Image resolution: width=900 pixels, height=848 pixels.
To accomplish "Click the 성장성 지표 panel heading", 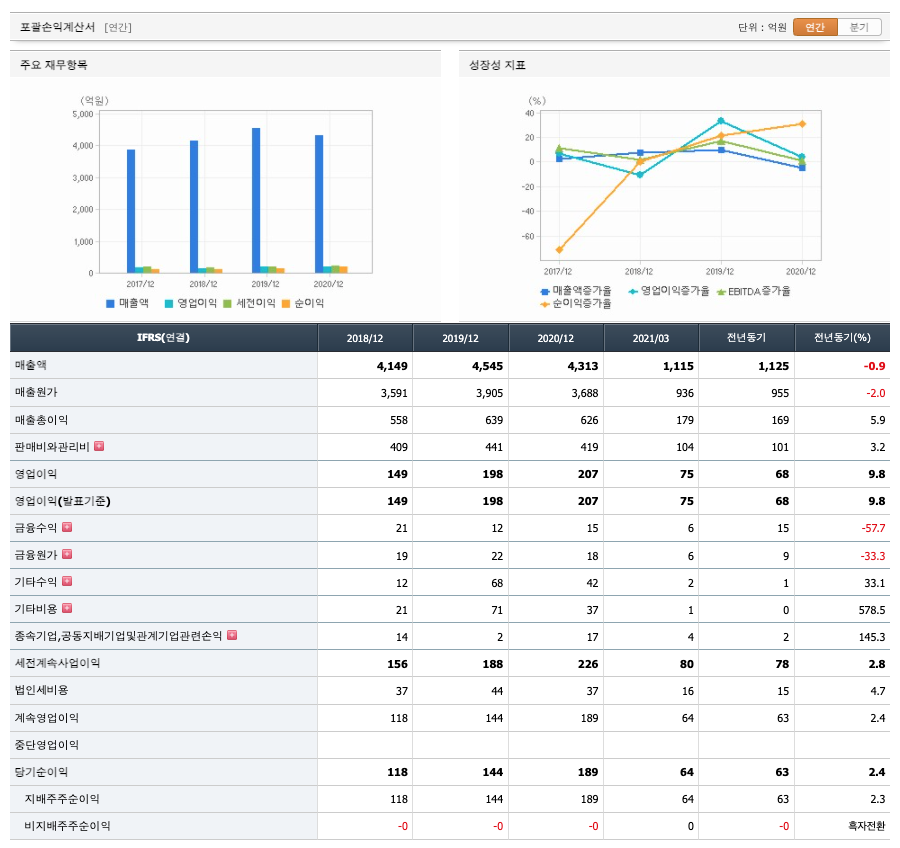I will pos(497,65).
